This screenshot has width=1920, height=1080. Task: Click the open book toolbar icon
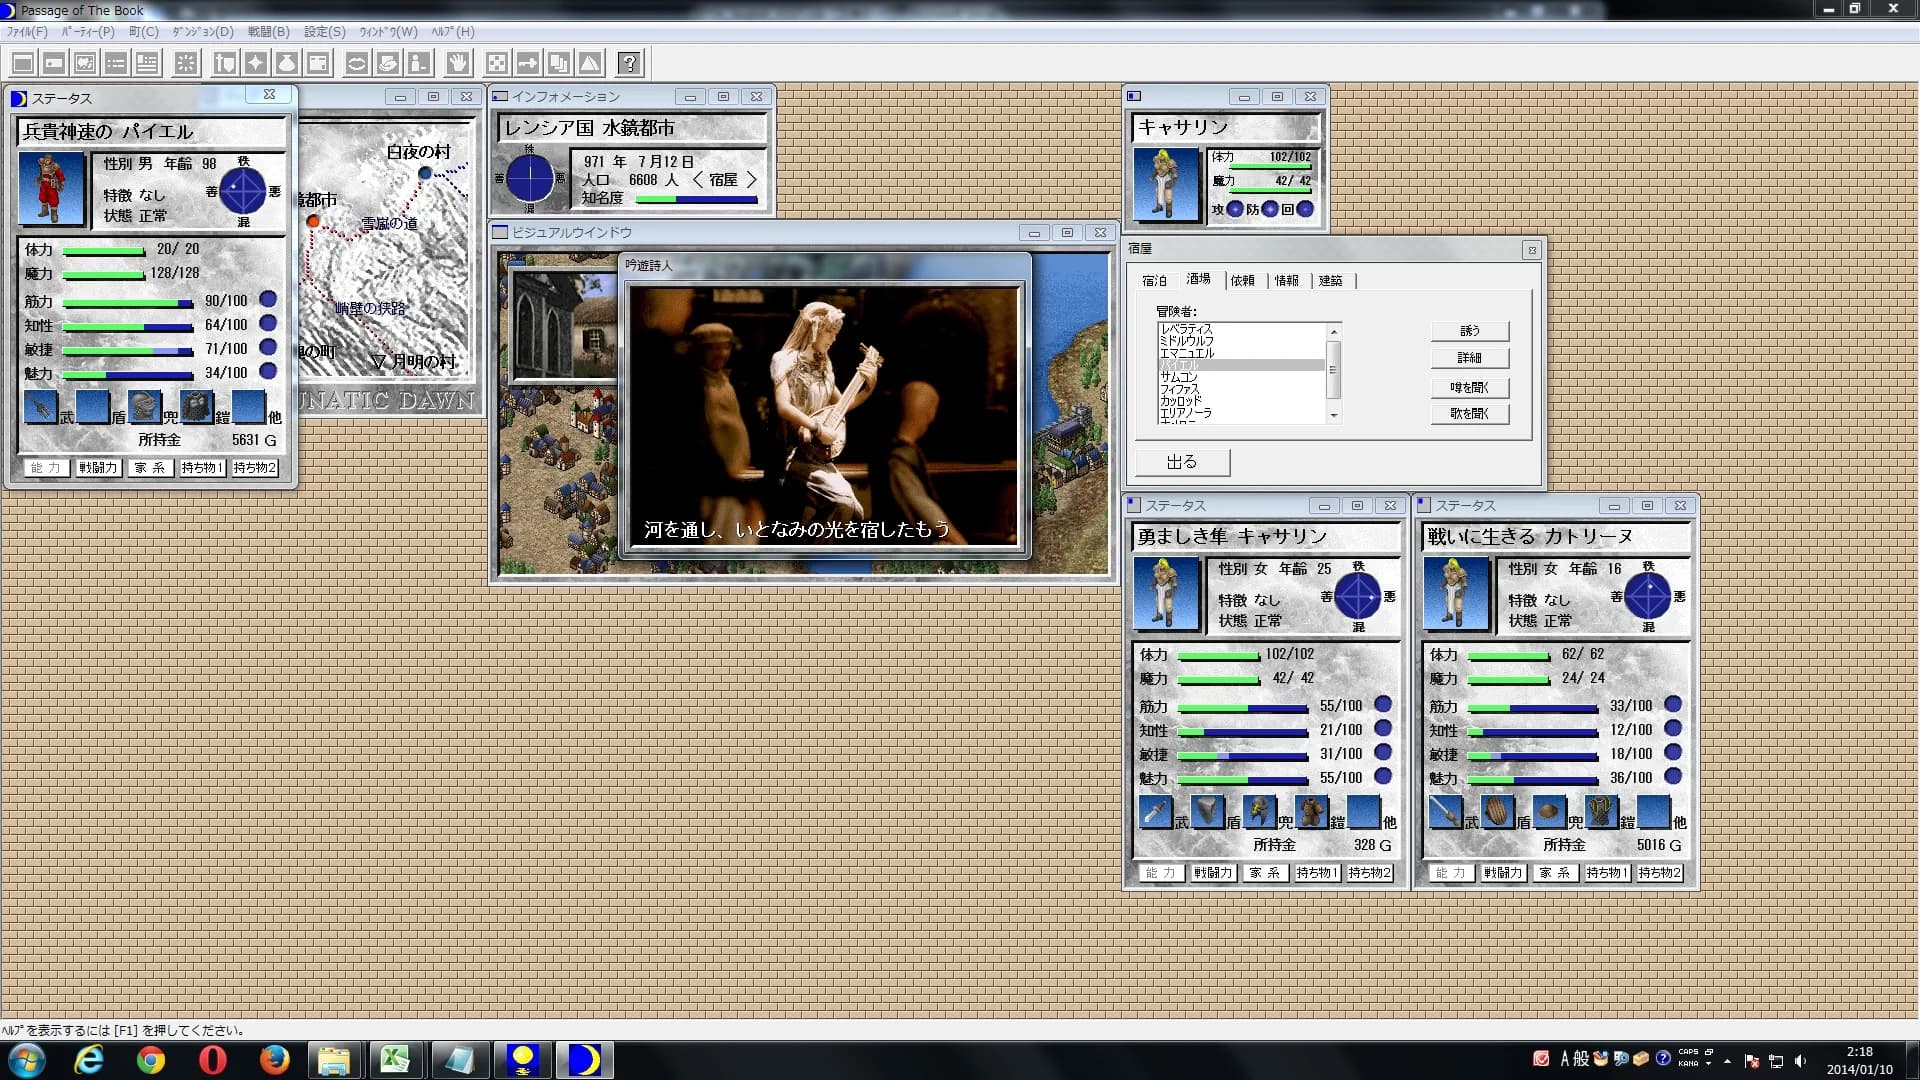point(388,64)
